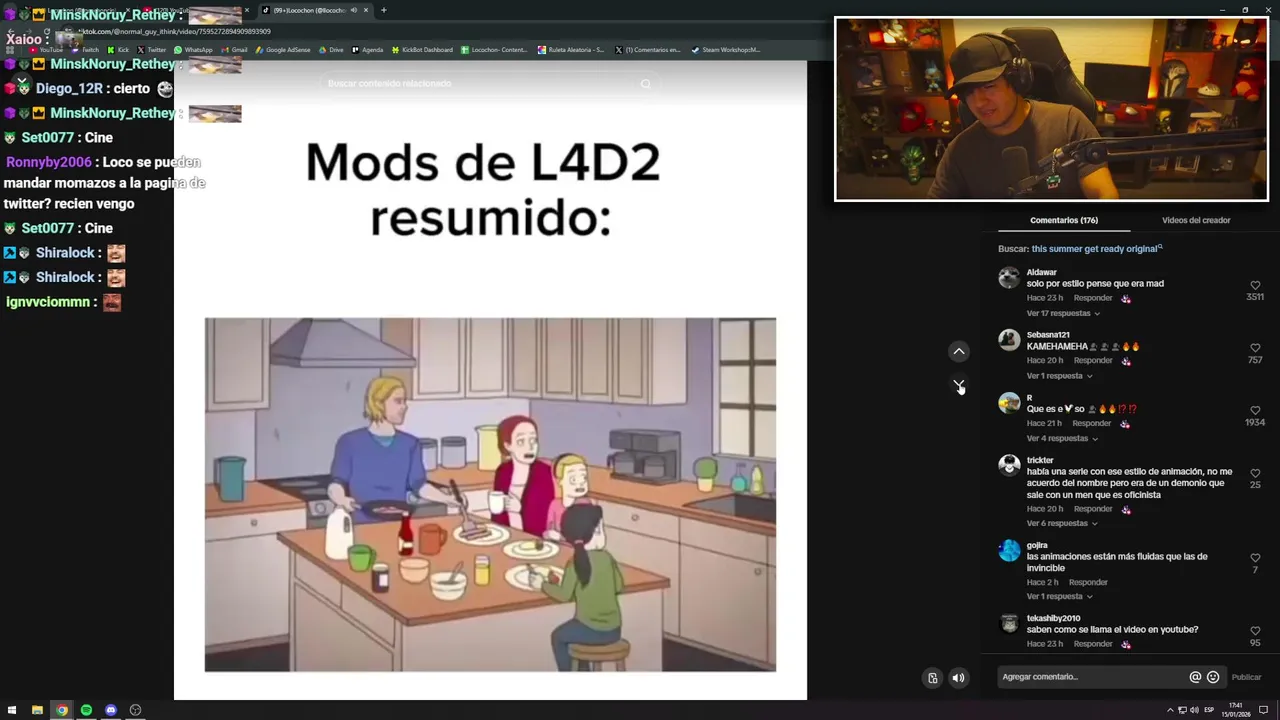
Task: Click 'Responder' on gojira's comment
Action: (1088, 582)
